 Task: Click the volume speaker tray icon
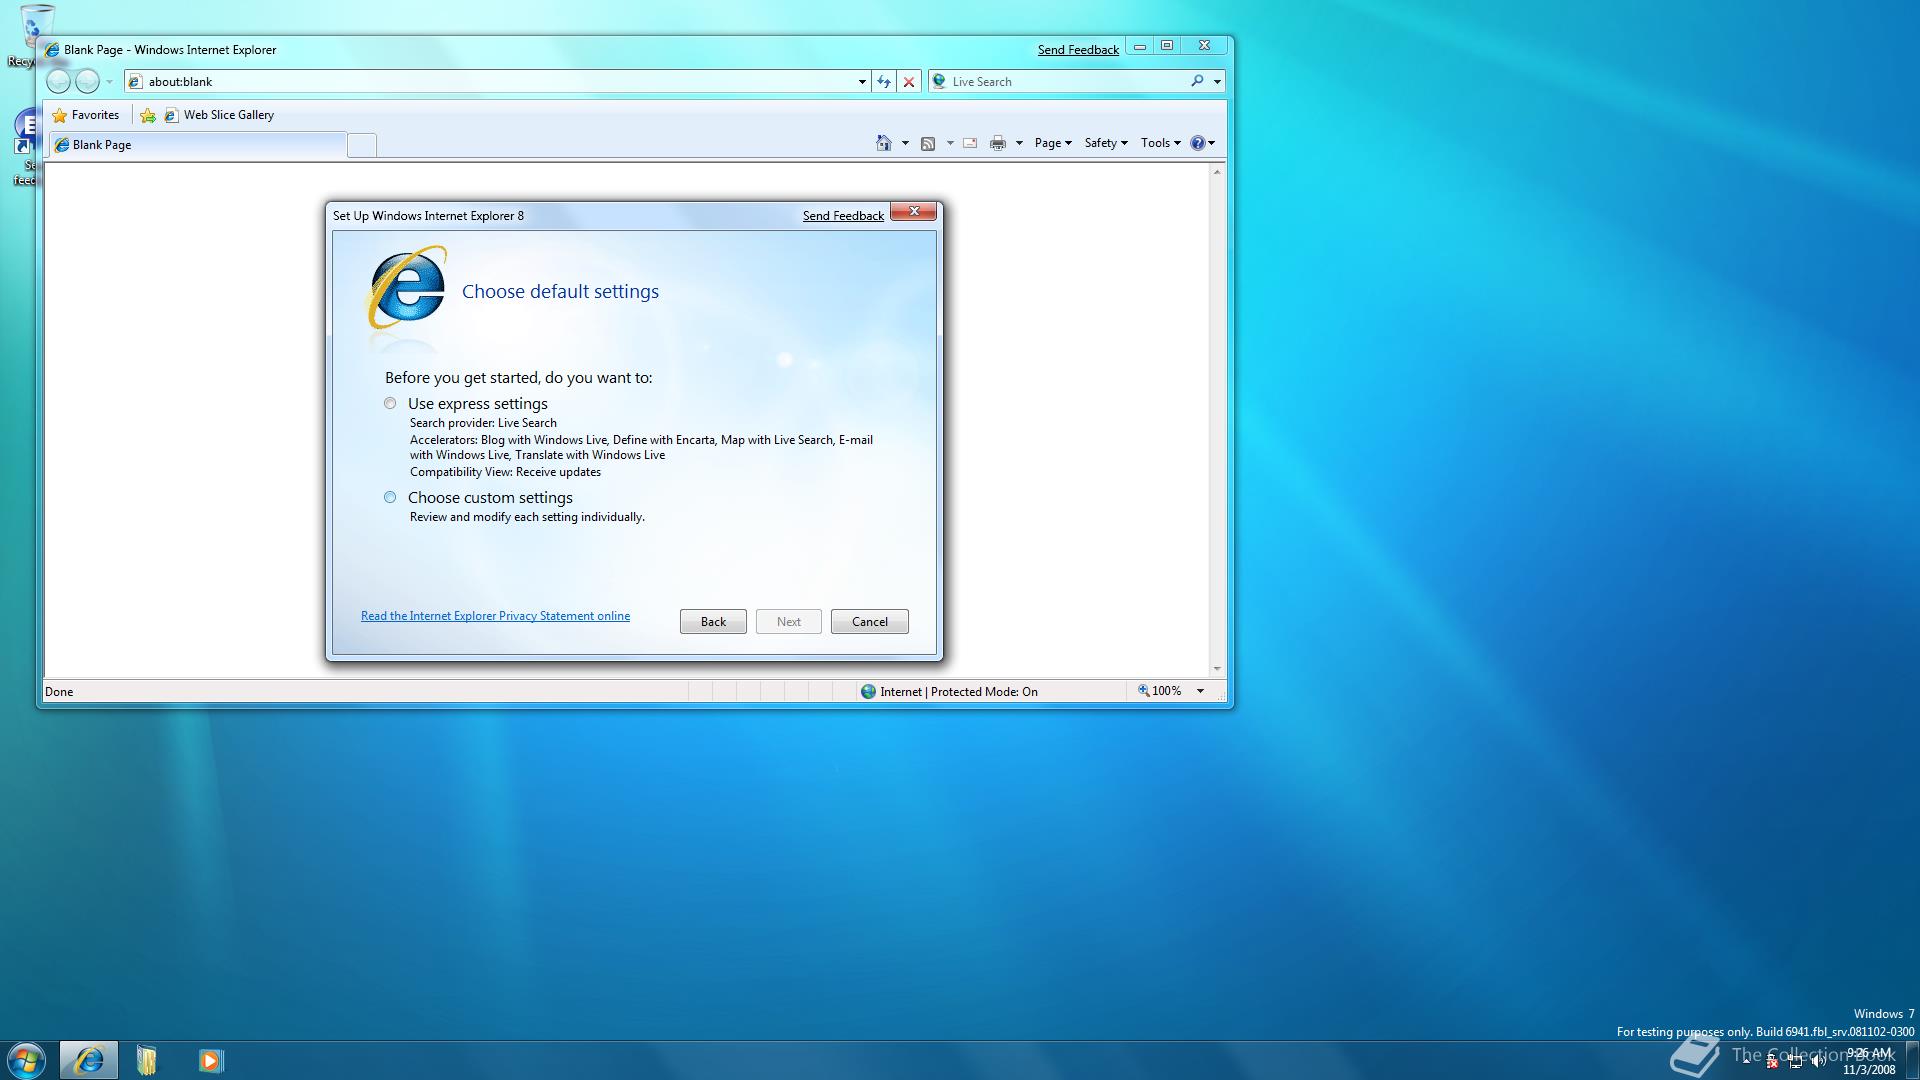(x=1817, y=1062)
